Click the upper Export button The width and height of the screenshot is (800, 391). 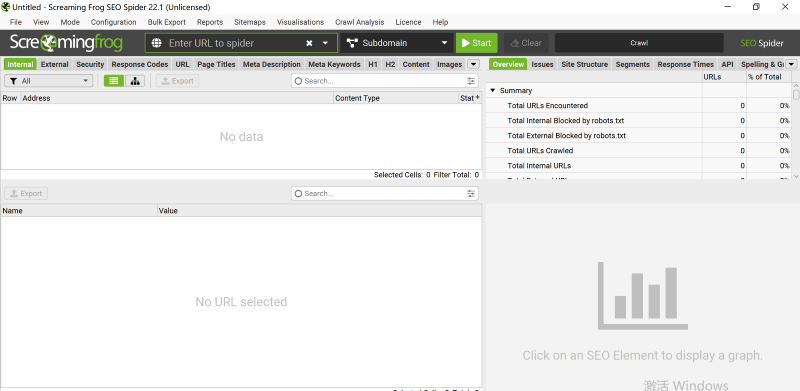(x=177, y=81)
